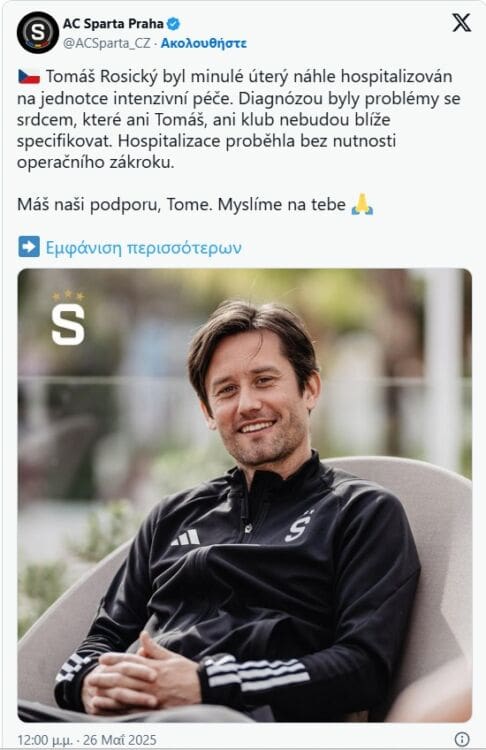Open the 12:00 μ.μ. timestamp link
Viewport: 486px width, 750px height.
(x=45, y=740)
